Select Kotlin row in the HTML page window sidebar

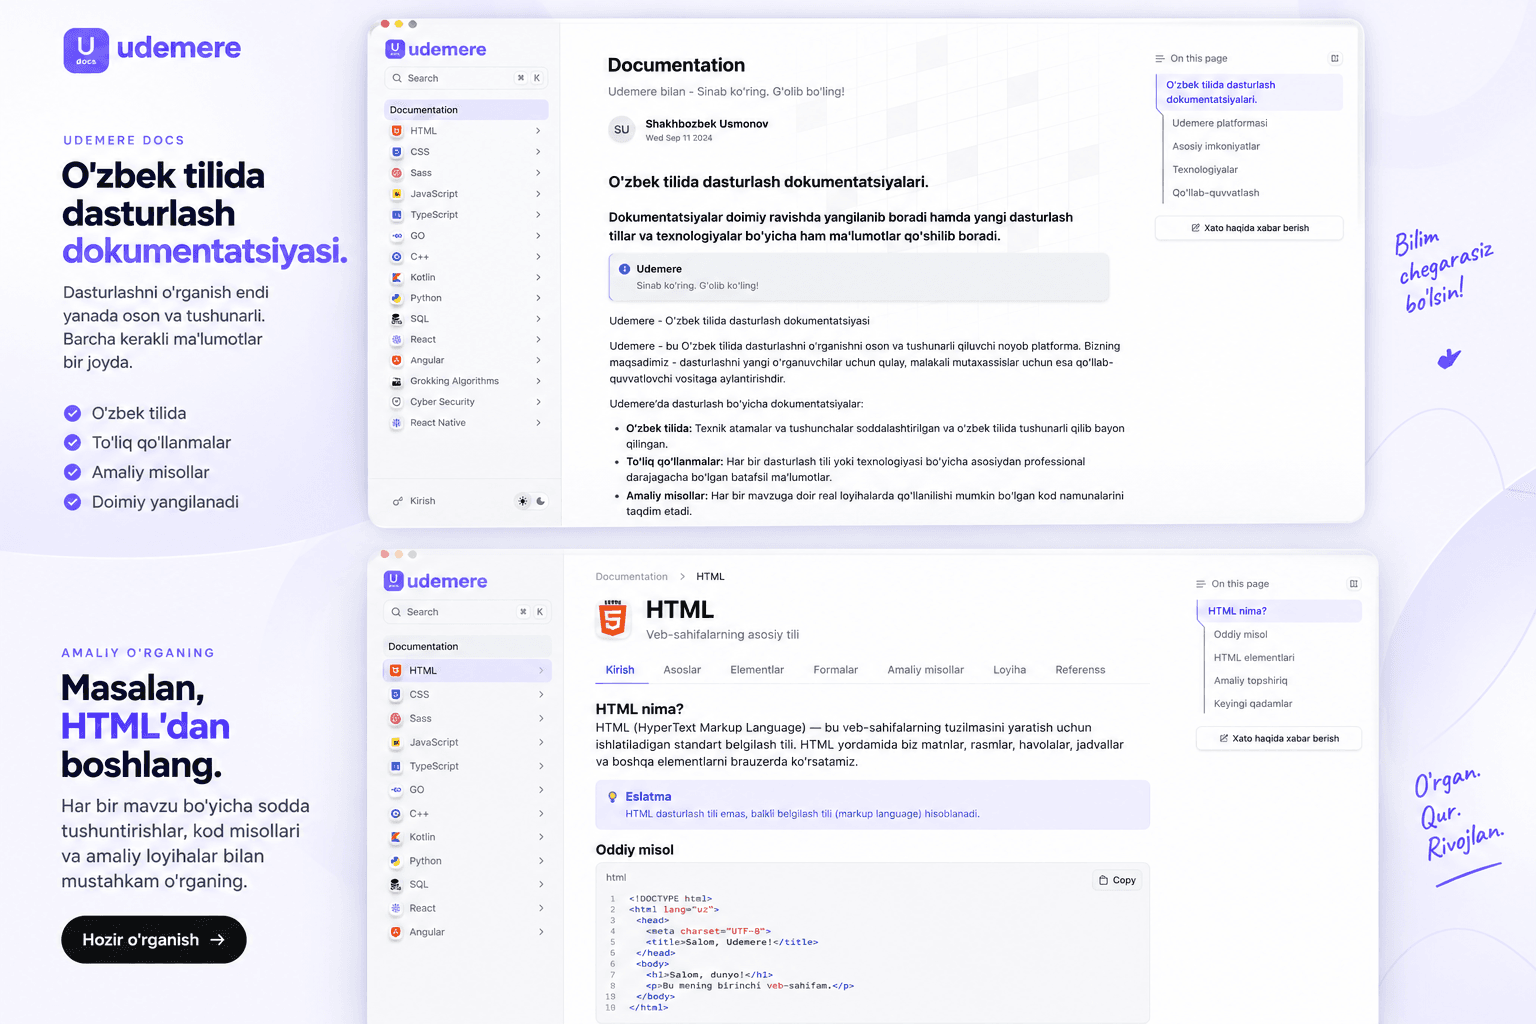pos(467,838)
